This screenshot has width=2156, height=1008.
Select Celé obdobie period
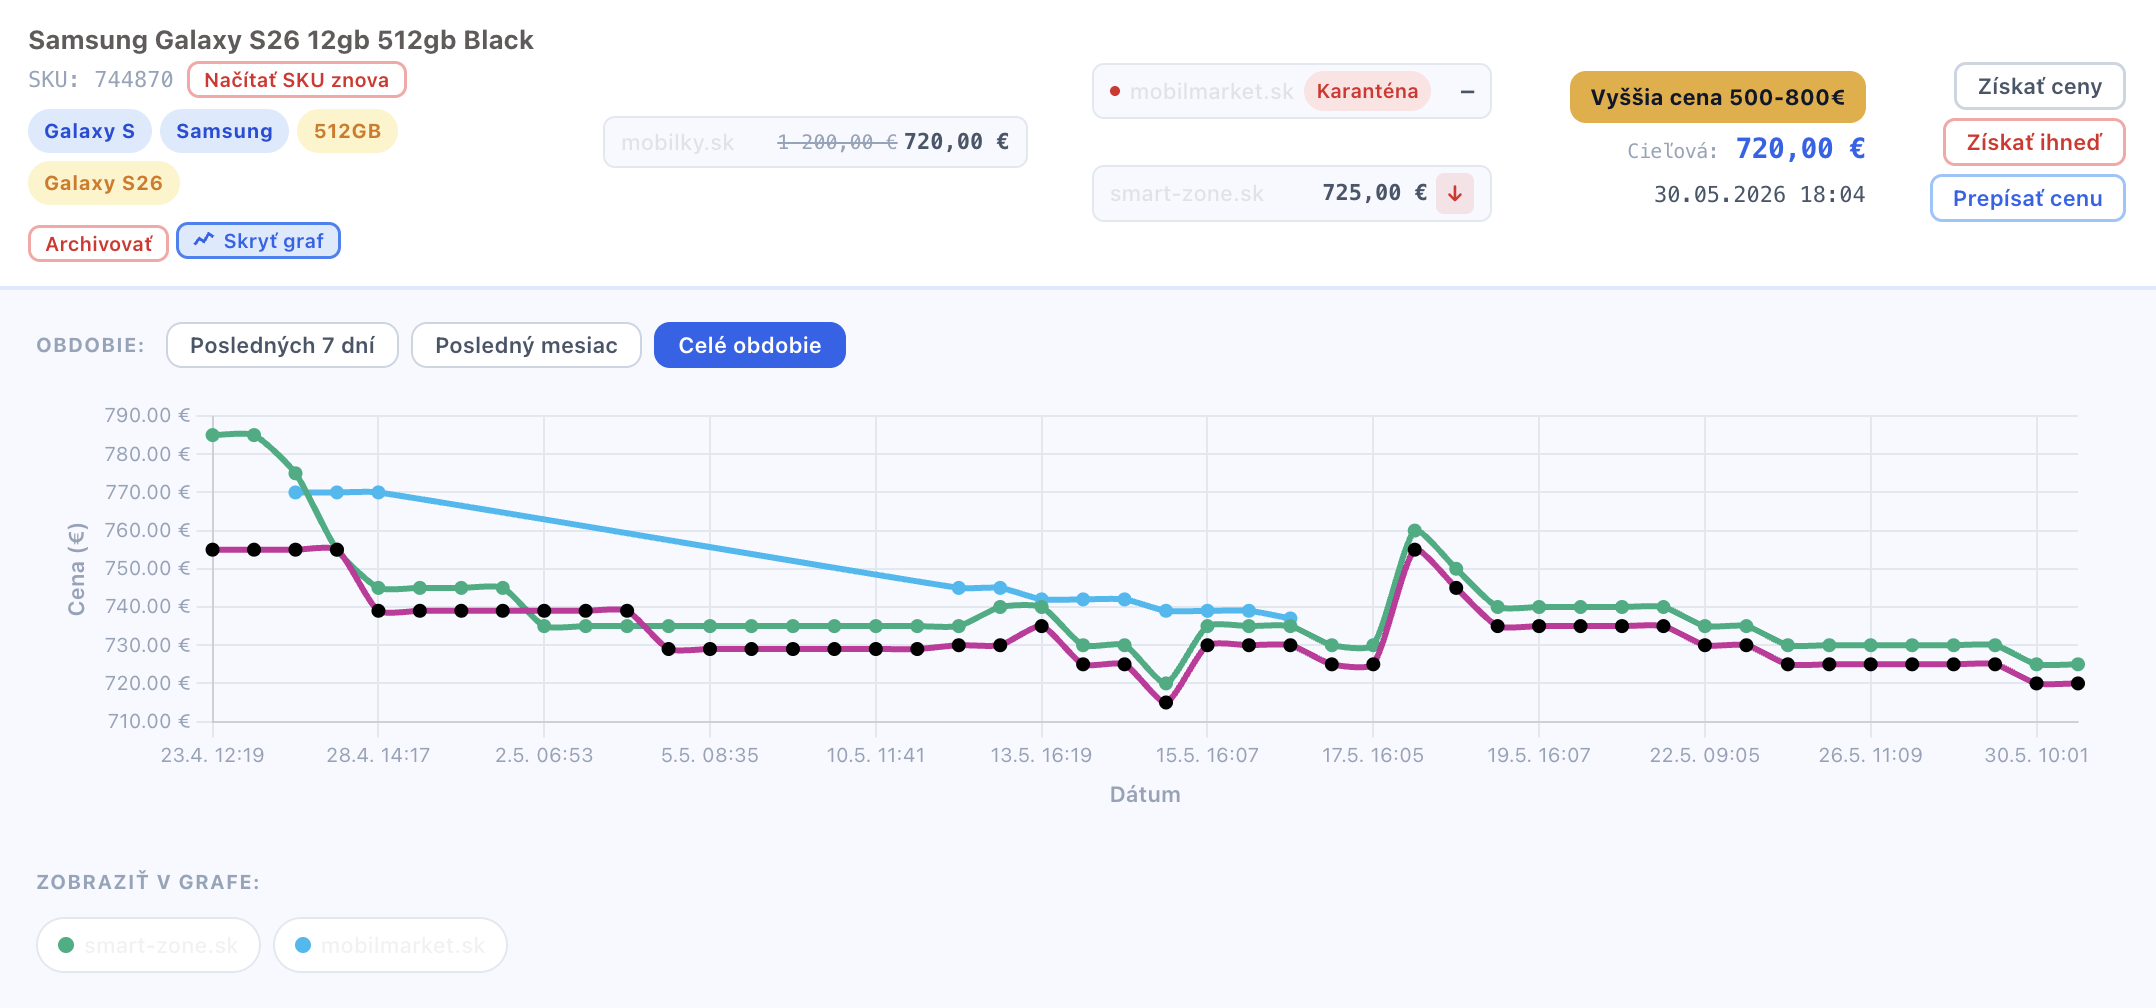coord(750,345)
